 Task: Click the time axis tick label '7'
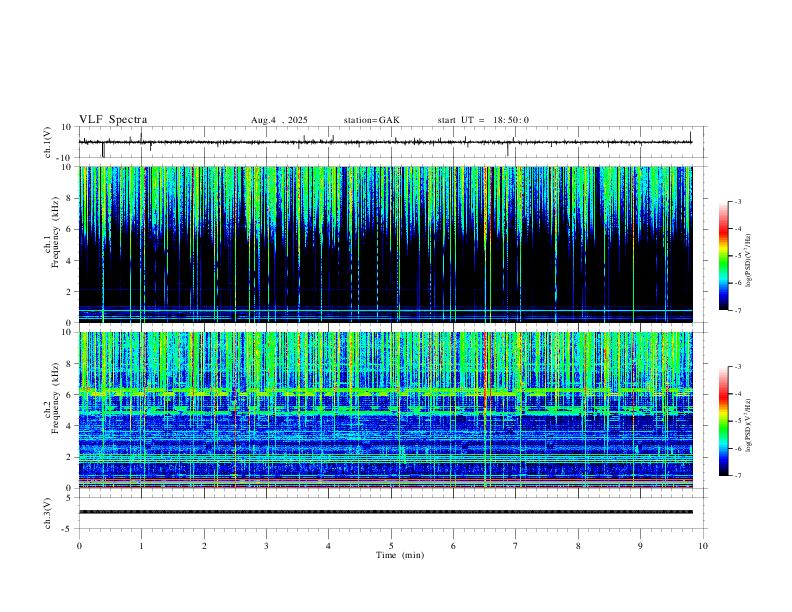pos(516,546)
